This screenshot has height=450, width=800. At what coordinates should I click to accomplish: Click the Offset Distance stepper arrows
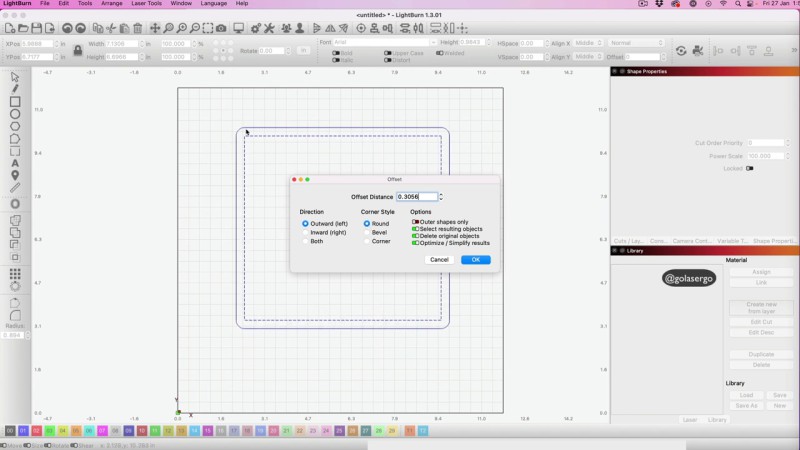(441, 197)
